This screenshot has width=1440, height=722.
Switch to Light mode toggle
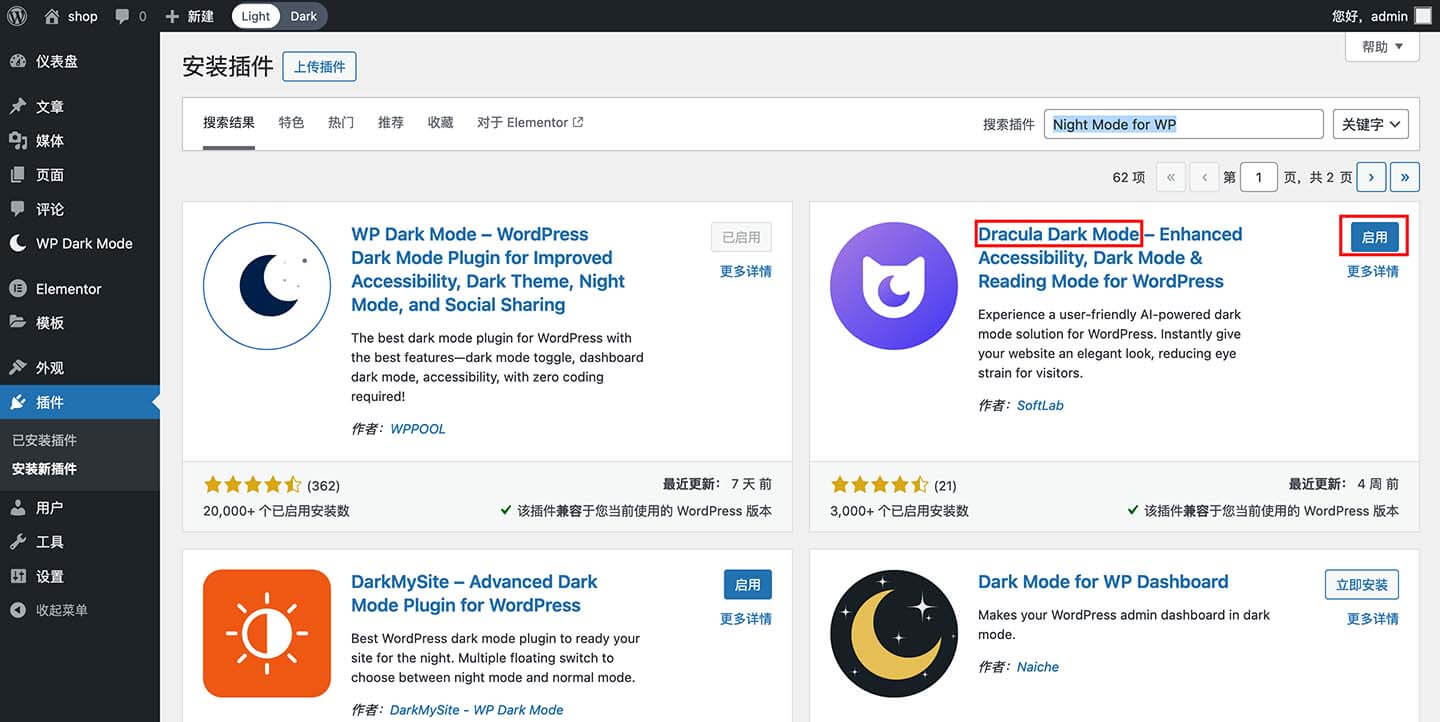[256, 16]
